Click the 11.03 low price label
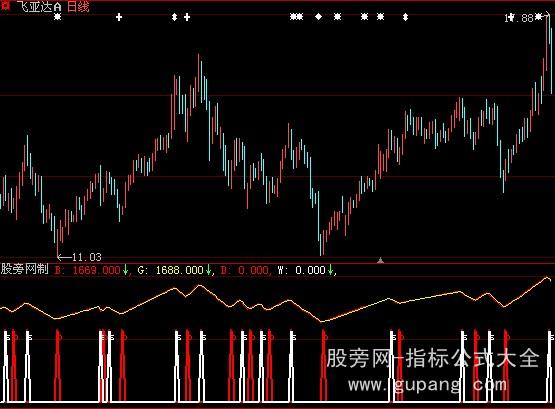555x409 pixels. tap(87, 257)
